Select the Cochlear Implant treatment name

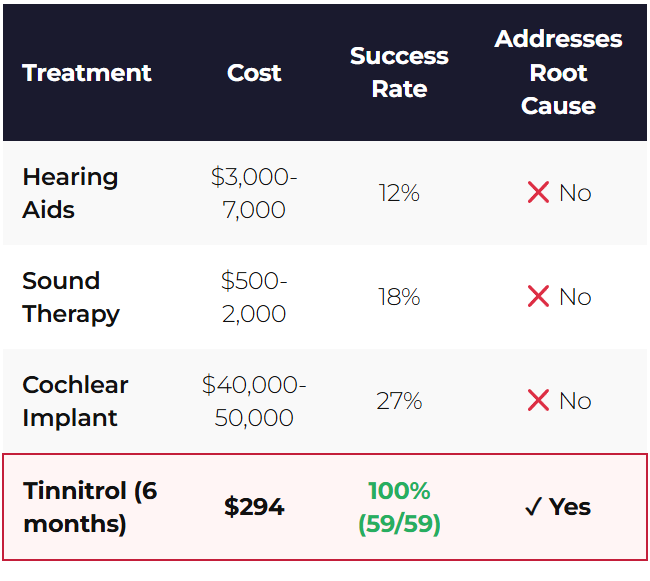tap(75, 401)
